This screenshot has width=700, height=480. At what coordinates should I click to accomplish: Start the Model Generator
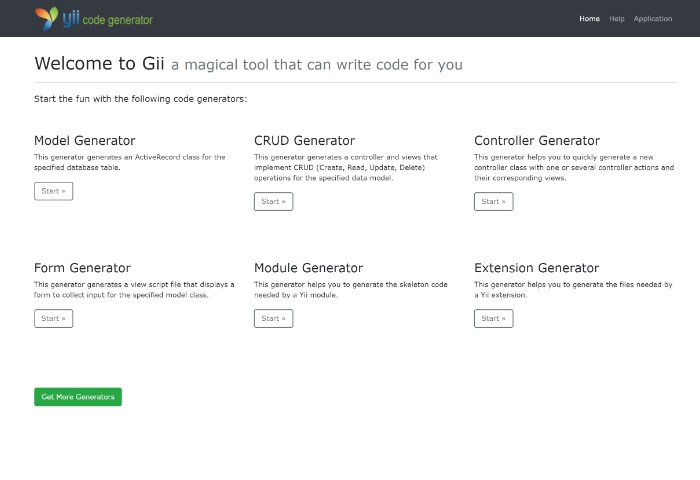coord(53,191)
